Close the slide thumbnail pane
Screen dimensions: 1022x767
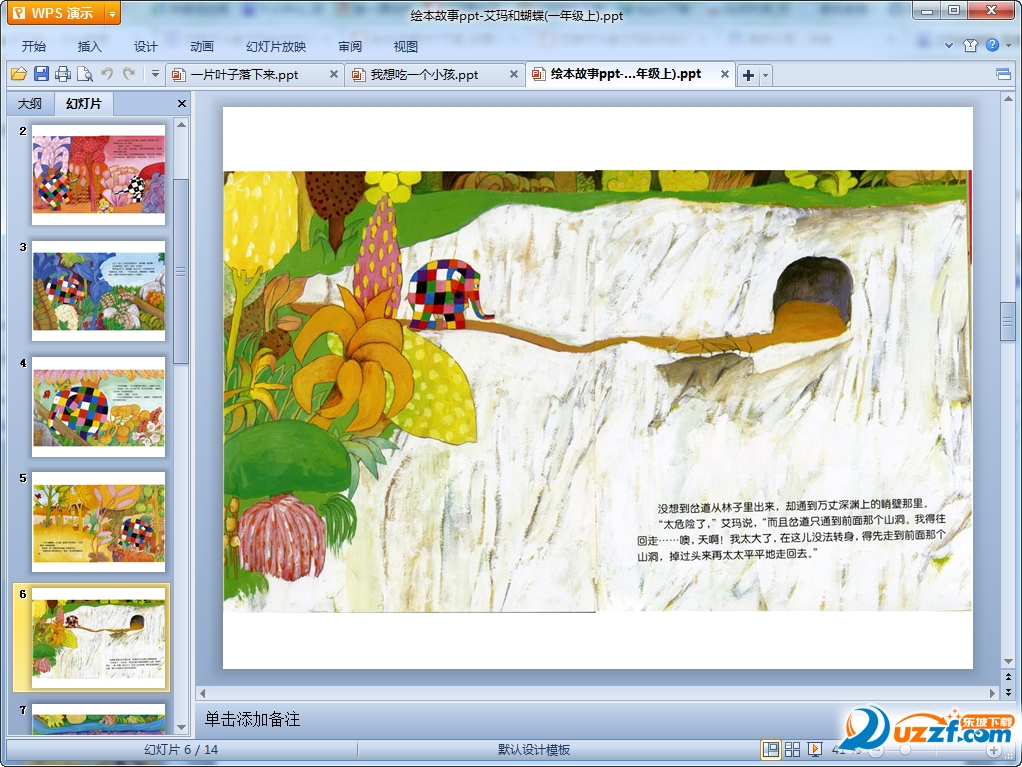point(182,104)
